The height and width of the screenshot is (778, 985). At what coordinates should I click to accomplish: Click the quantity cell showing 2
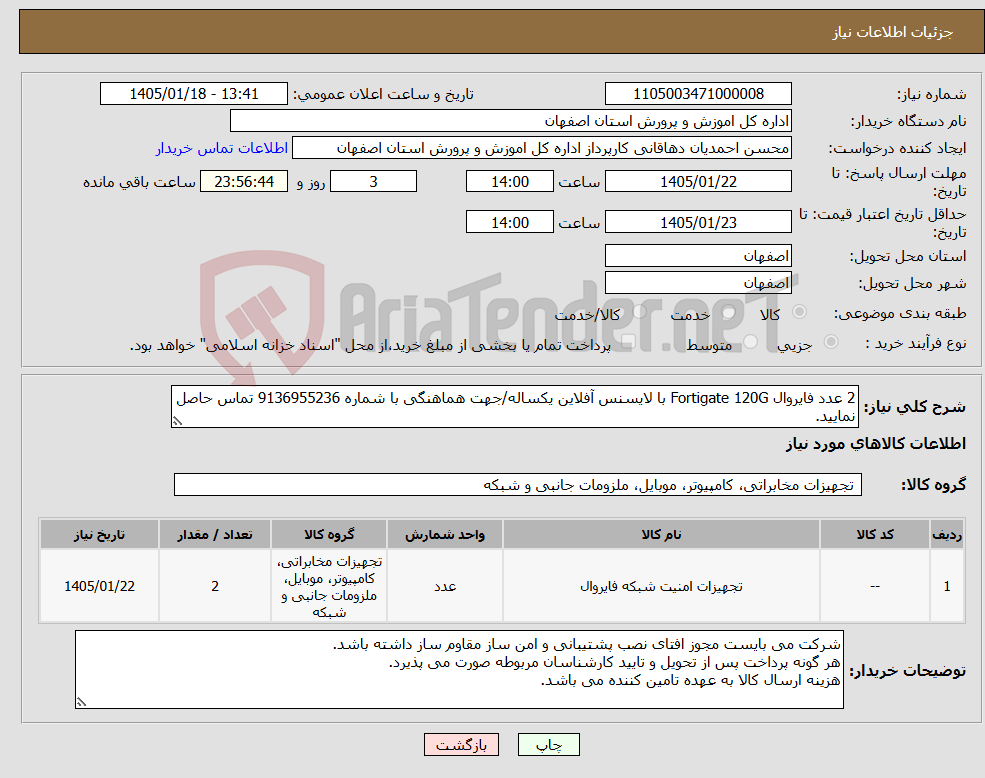pyautogui.click(x=215, y=586)
